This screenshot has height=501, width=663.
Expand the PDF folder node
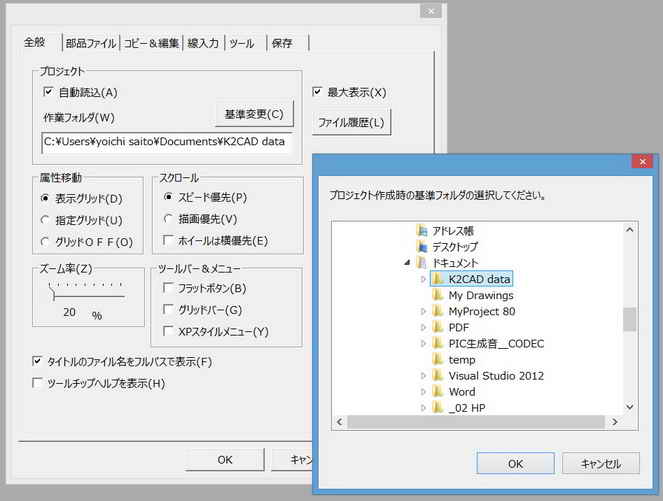pos(423,327)
